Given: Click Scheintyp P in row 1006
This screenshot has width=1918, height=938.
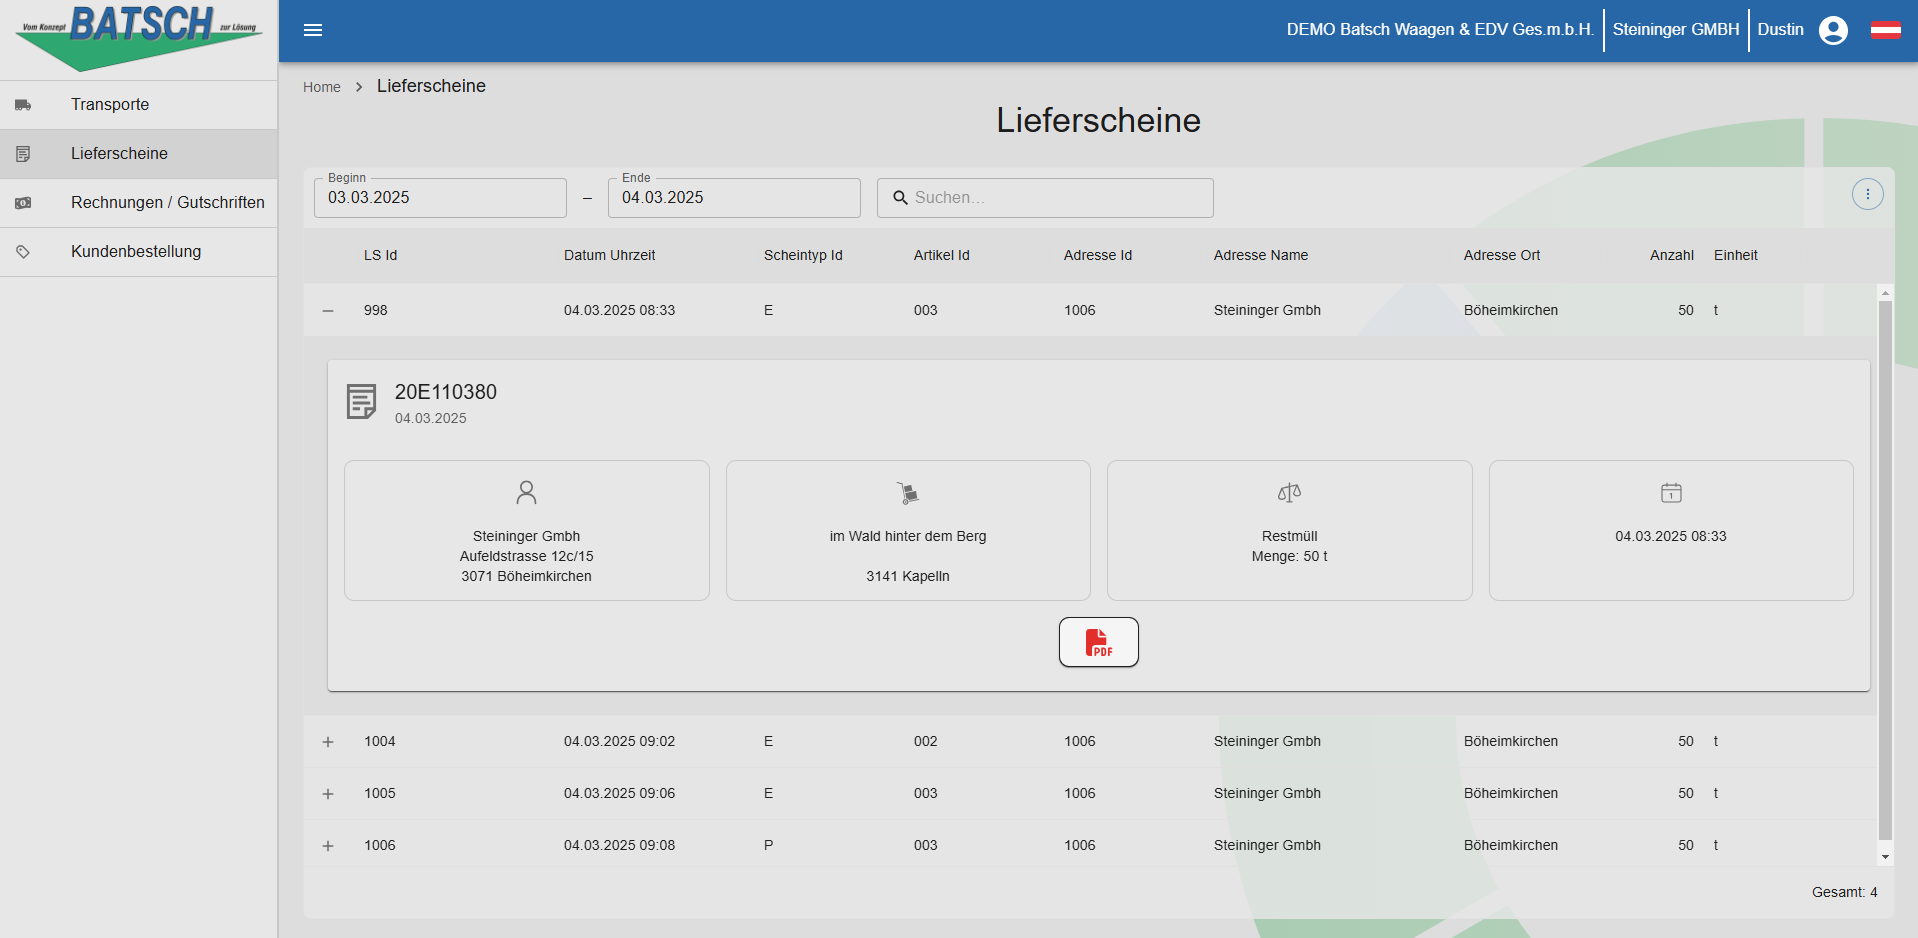Looking at the screenshot, I should [768, 846].
